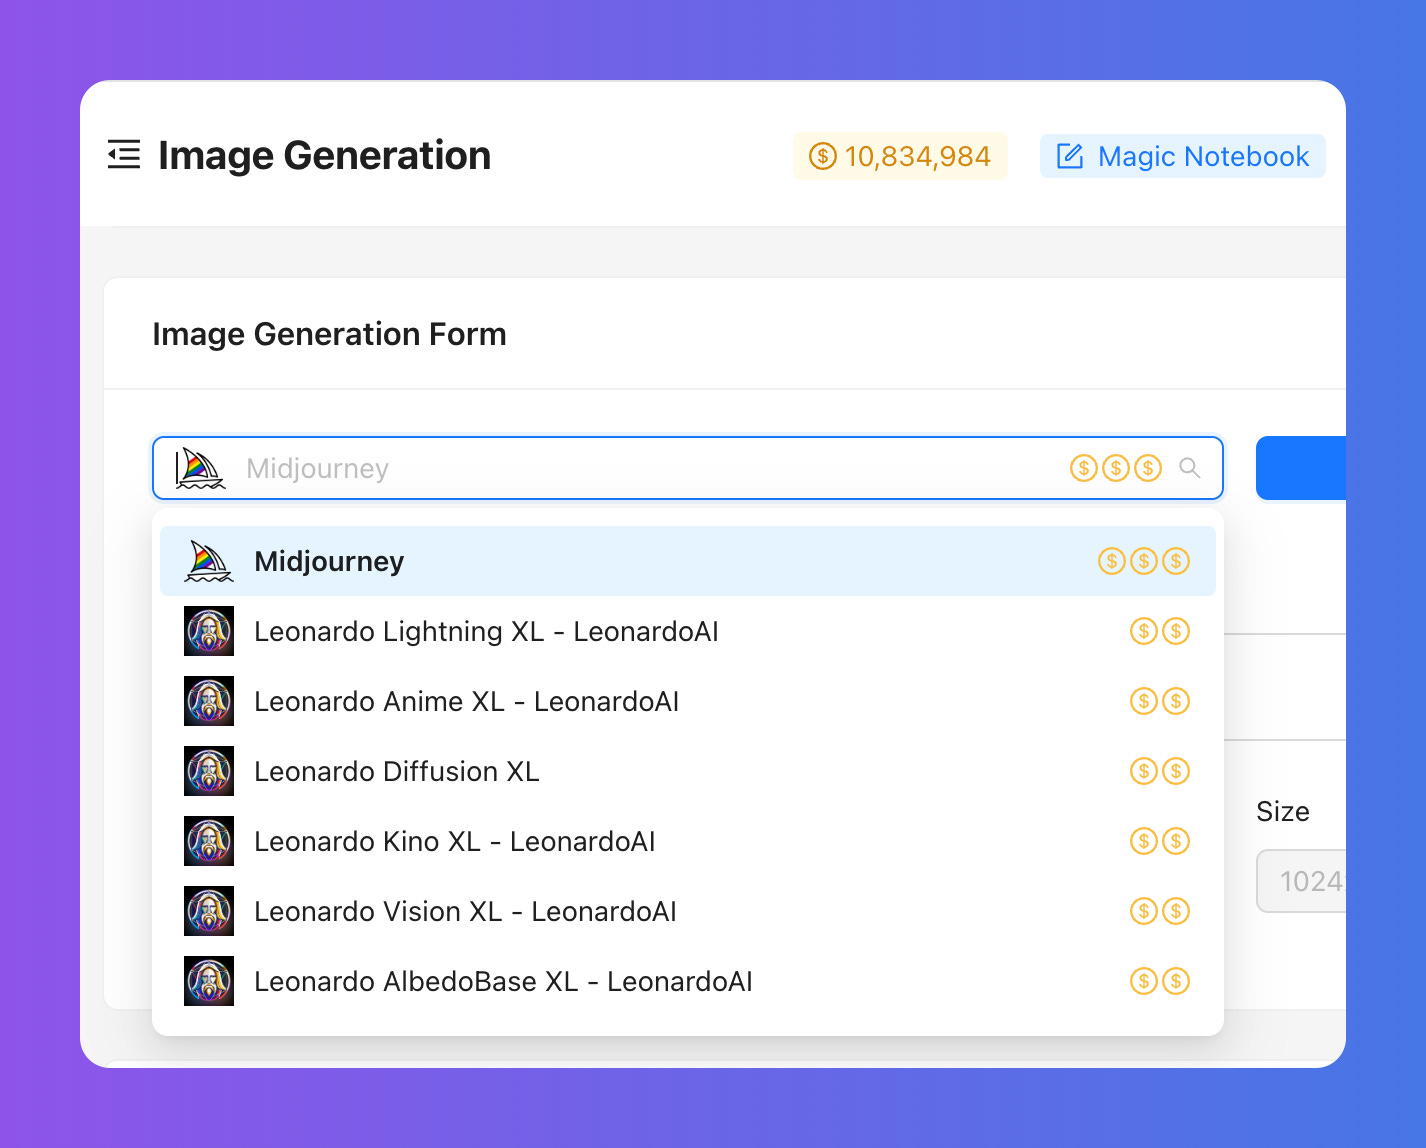Select Leonardo Vision XL - LeonardoAI

(688, 911)
